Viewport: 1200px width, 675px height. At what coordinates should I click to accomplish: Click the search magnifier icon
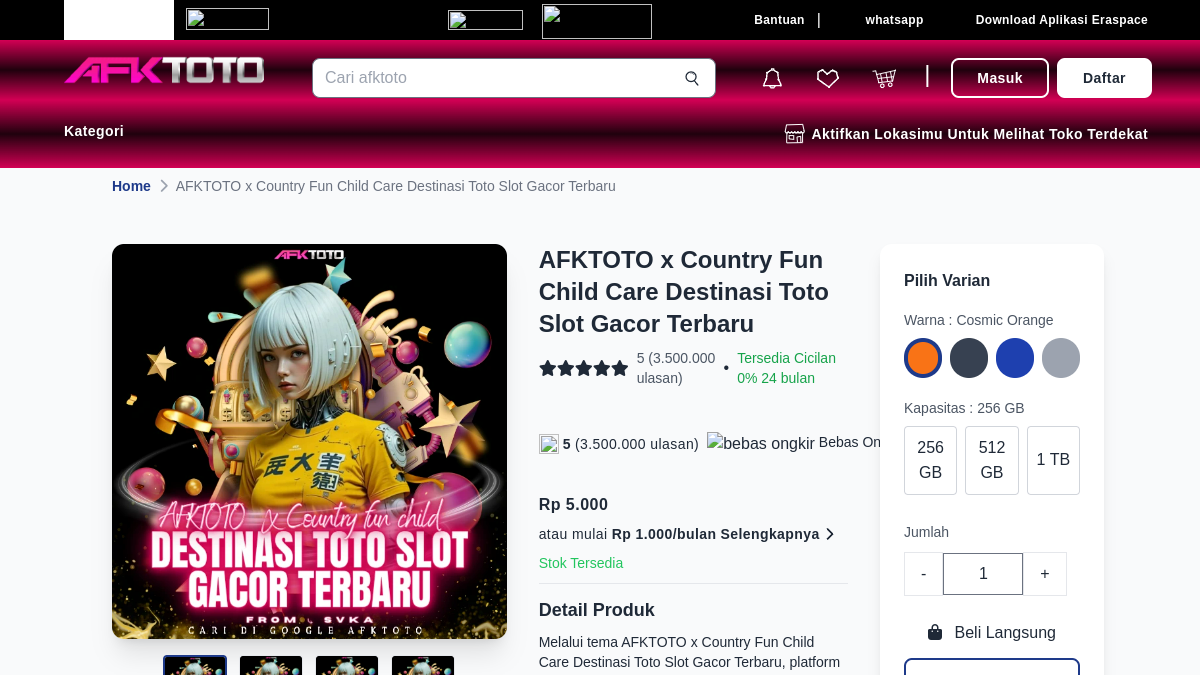tap(692, 78)
